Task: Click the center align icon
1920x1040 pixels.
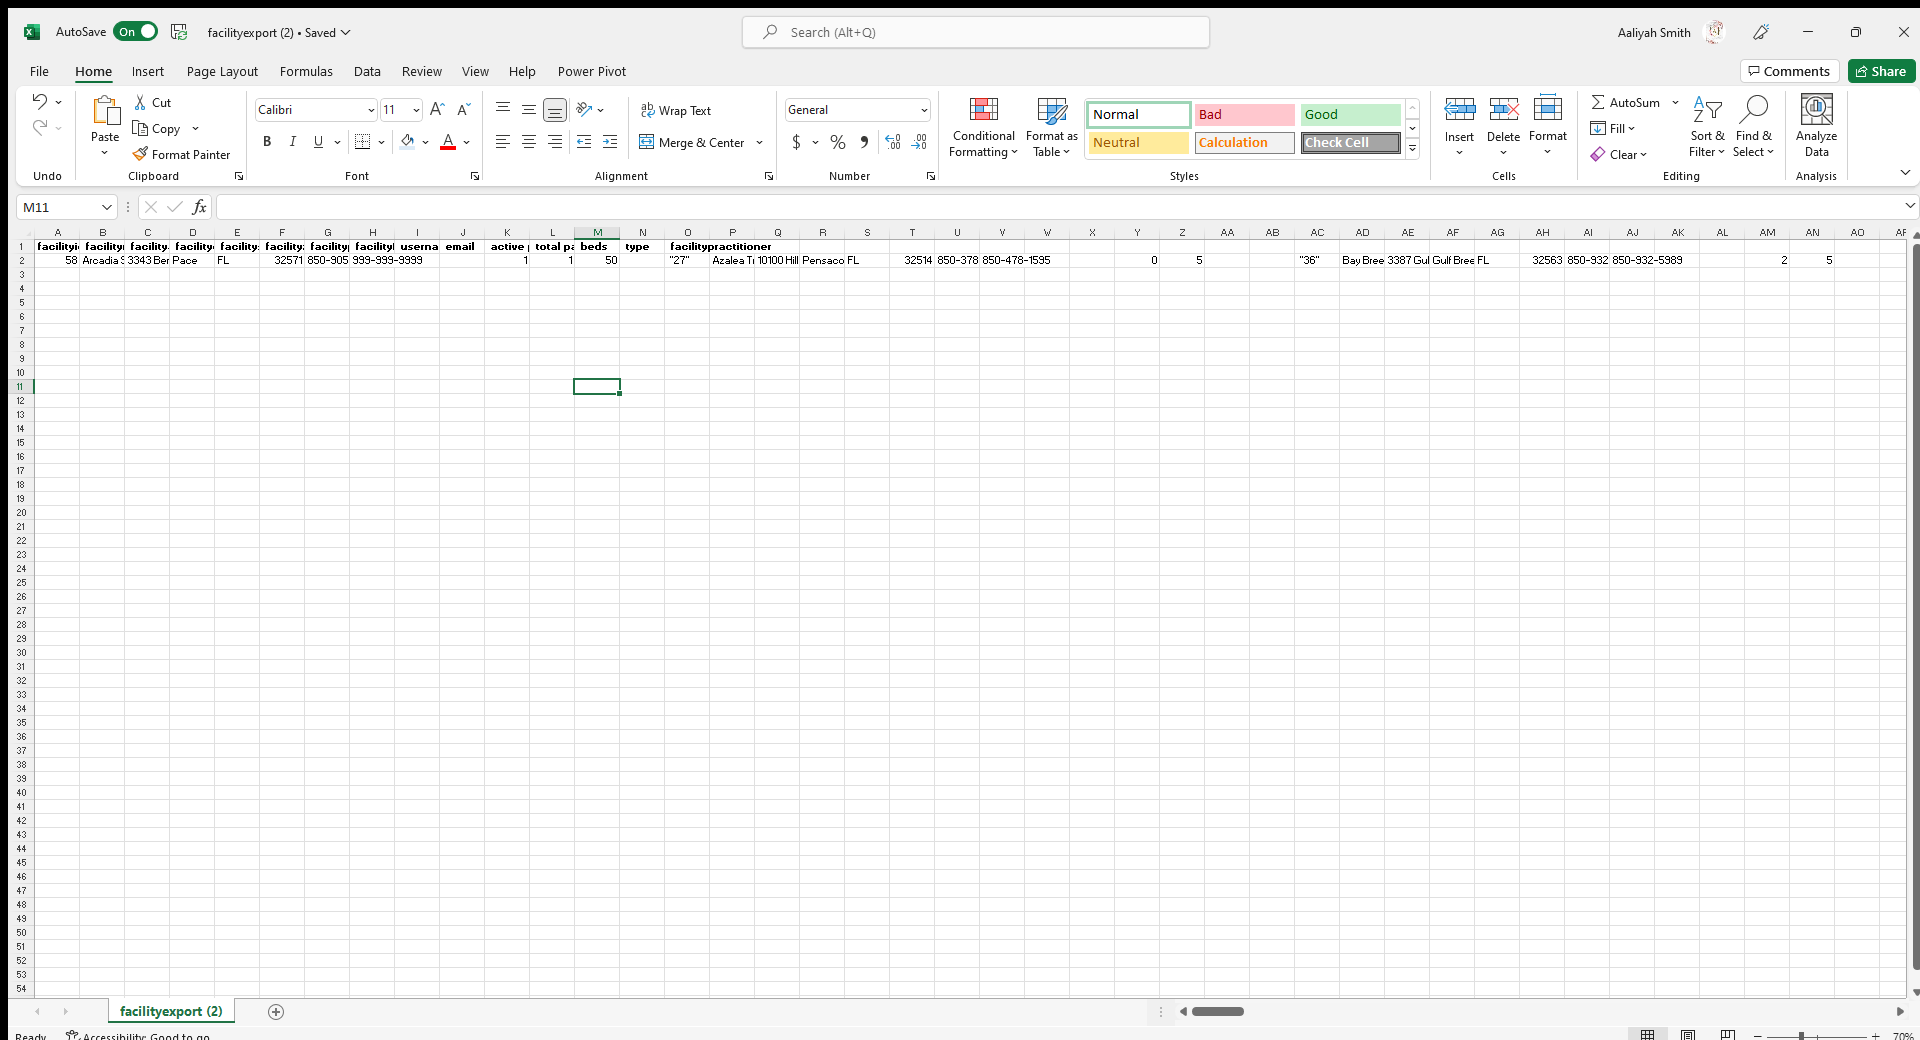Action: pos(529,142)
